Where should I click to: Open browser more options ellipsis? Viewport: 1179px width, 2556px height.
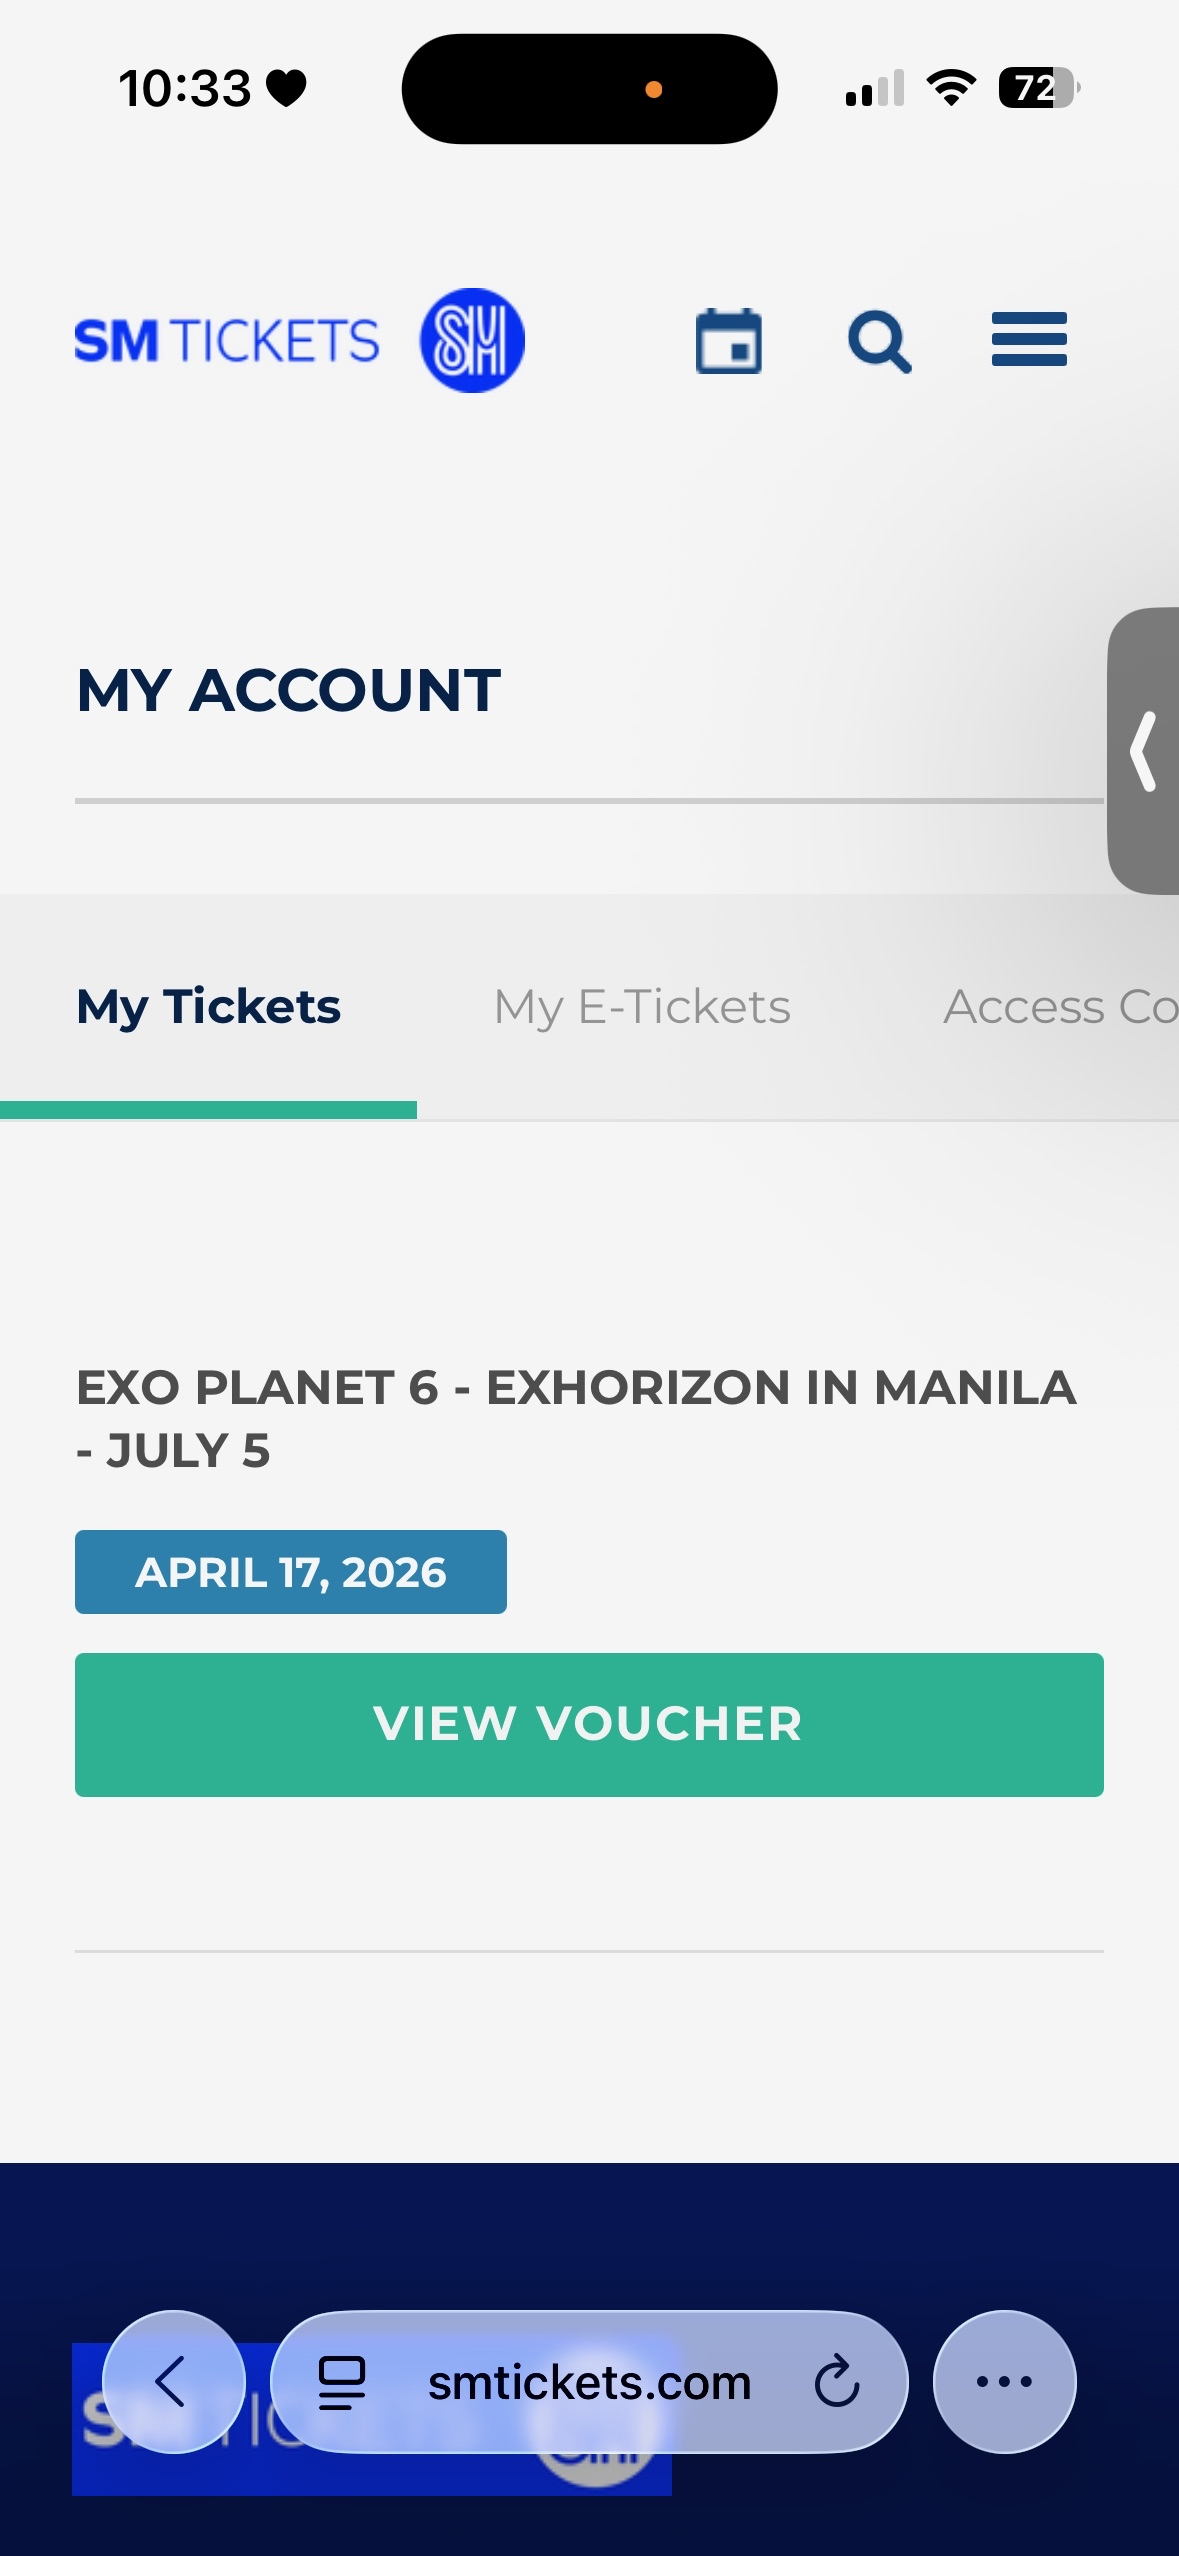pyautogui.click(x=1004, y=2381)
